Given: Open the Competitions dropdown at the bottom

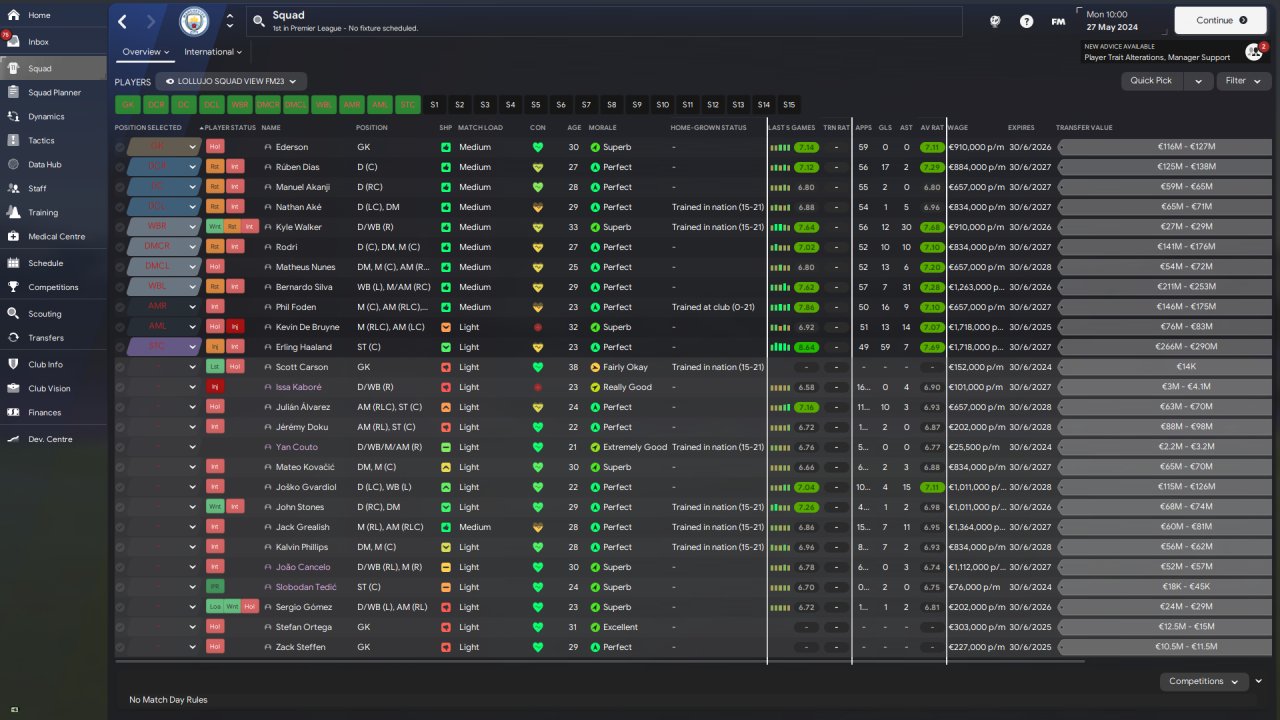Looking at the screenshot, I should (1203, 681).
